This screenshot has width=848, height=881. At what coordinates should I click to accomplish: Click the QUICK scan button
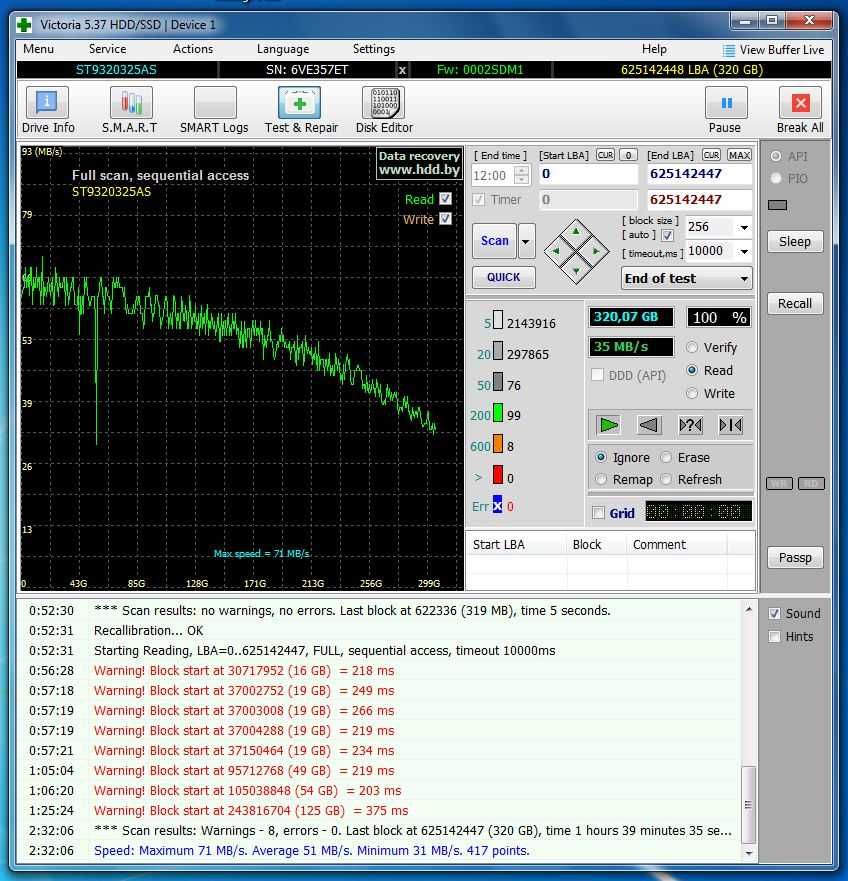[504, 277]
